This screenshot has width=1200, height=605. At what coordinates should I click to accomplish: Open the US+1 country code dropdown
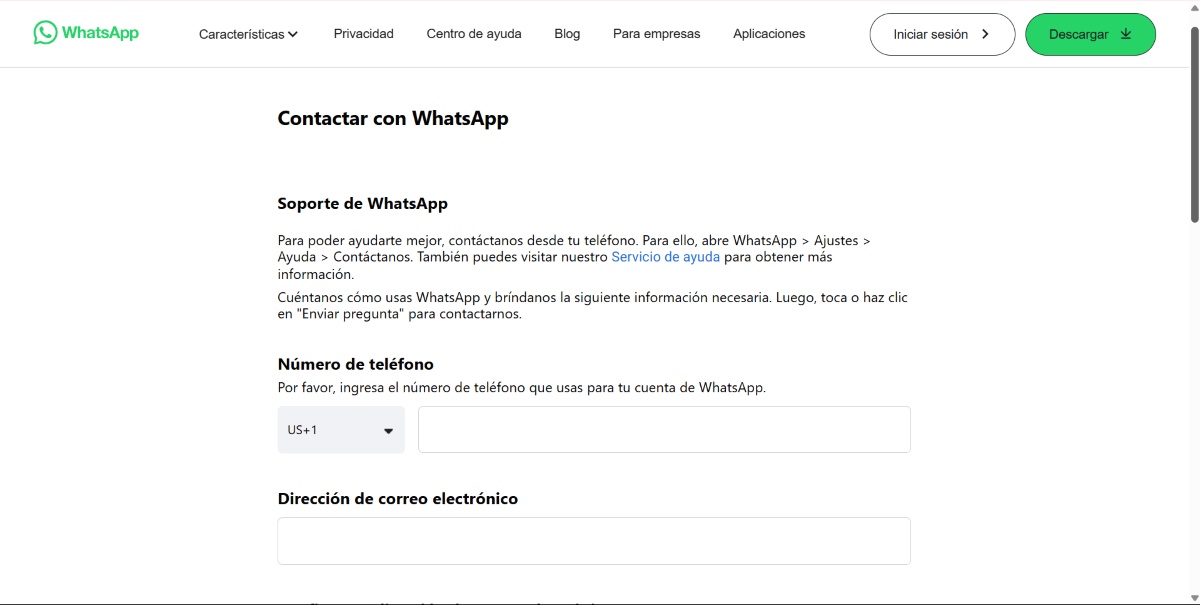click(341, 430)
